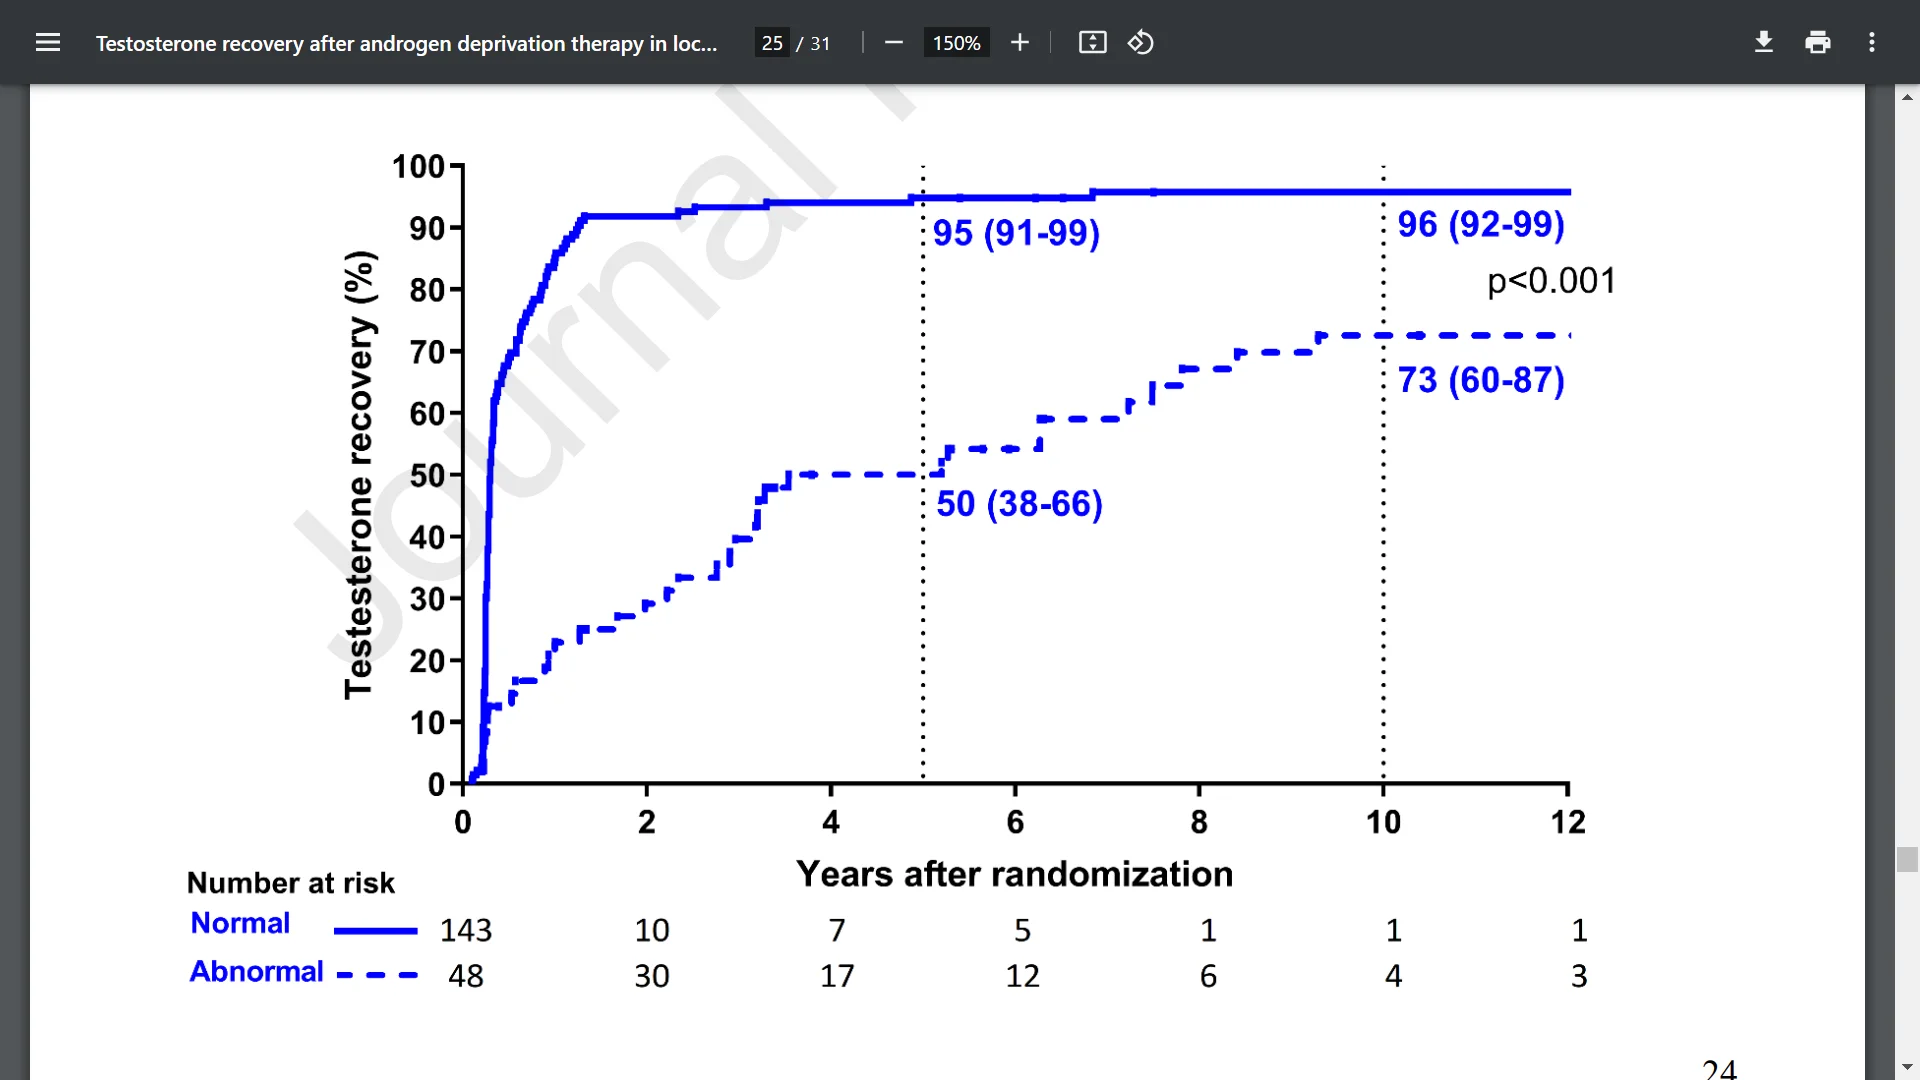The width and height of the screenshot is (1920, 1080).
Task: Click the 'Normal' legend label
Action: point(240,923)
